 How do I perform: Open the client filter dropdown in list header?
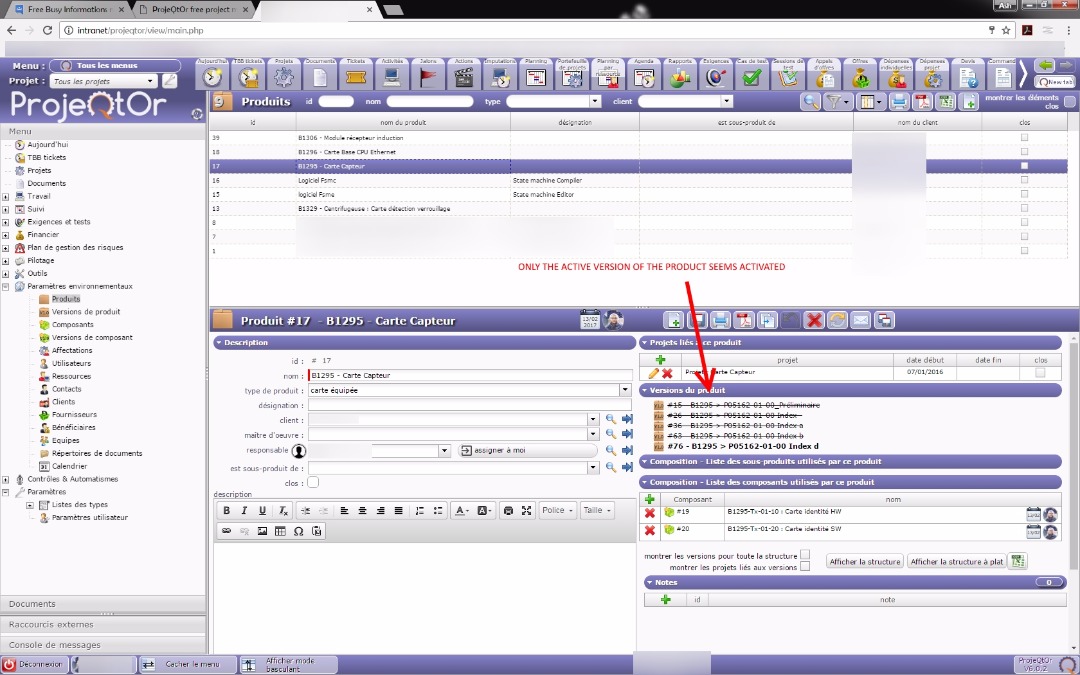pyautogui.click(x=726, y=101)
